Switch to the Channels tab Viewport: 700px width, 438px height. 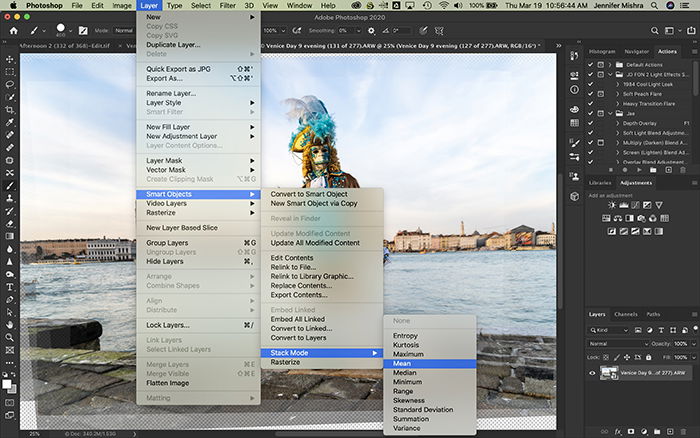pos(625,314)
